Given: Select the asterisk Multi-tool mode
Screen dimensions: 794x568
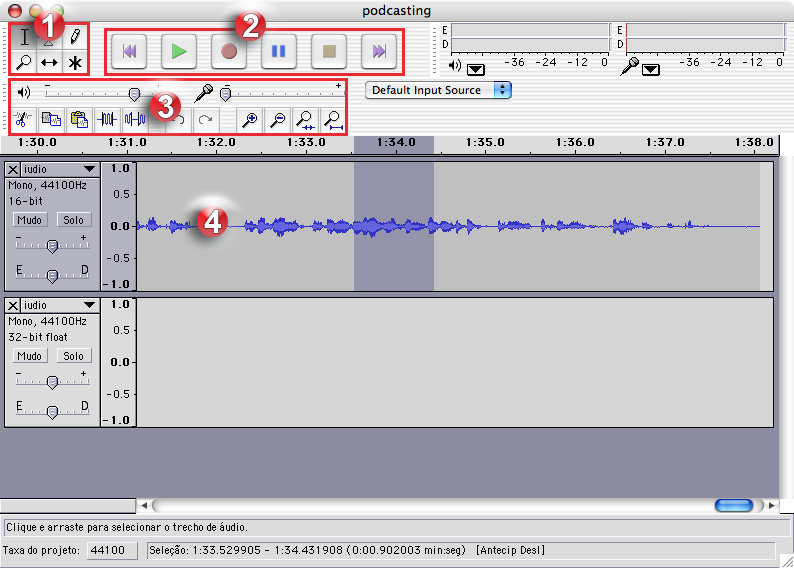Looking at the screenshot, I should [x=75, y=62].
